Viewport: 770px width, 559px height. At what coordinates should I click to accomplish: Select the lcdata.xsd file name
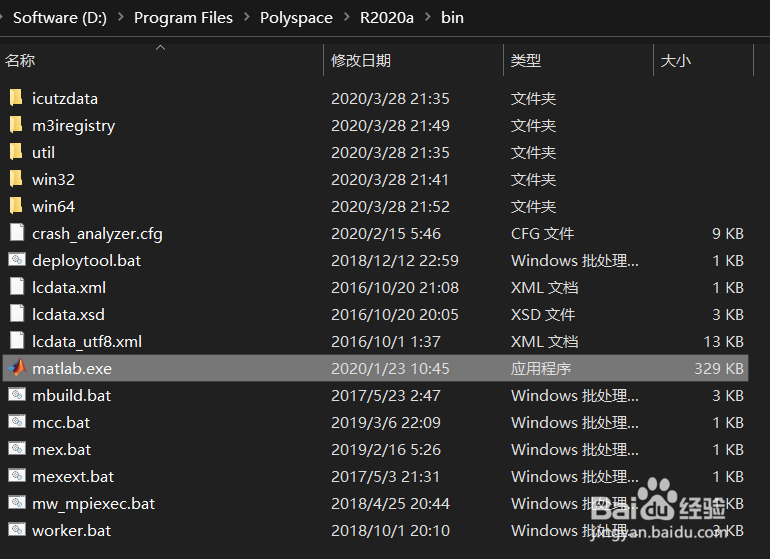68,314
